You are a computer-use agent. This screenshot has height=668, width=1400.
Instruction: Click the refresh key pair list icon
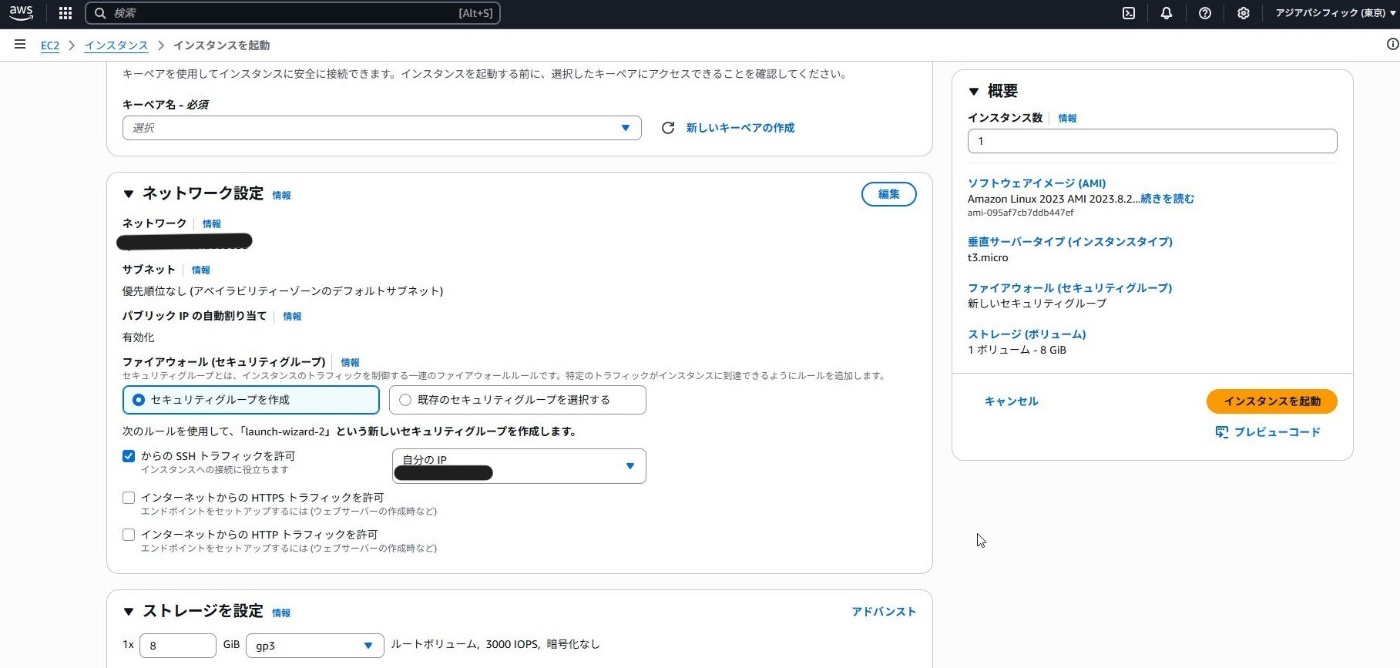(668, 128)
